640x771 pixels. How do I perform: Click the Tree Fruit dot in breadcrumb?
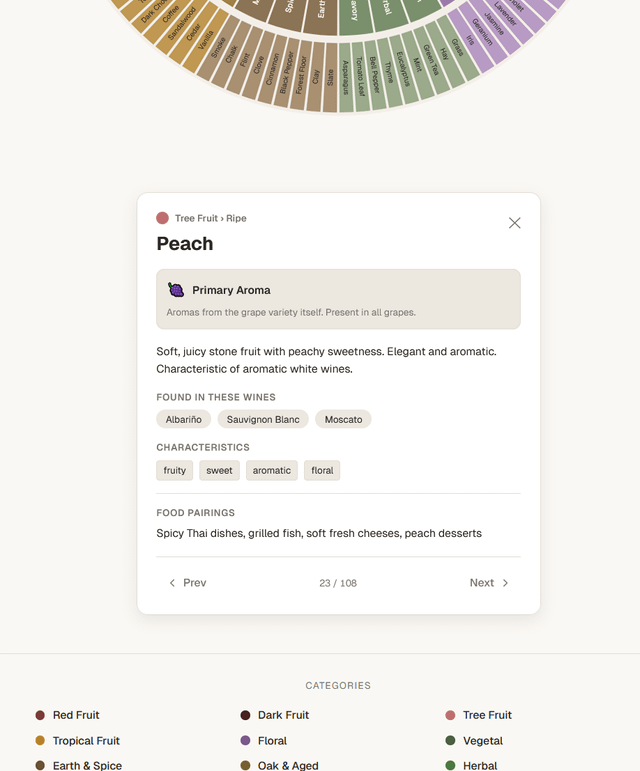pos(162,218)
